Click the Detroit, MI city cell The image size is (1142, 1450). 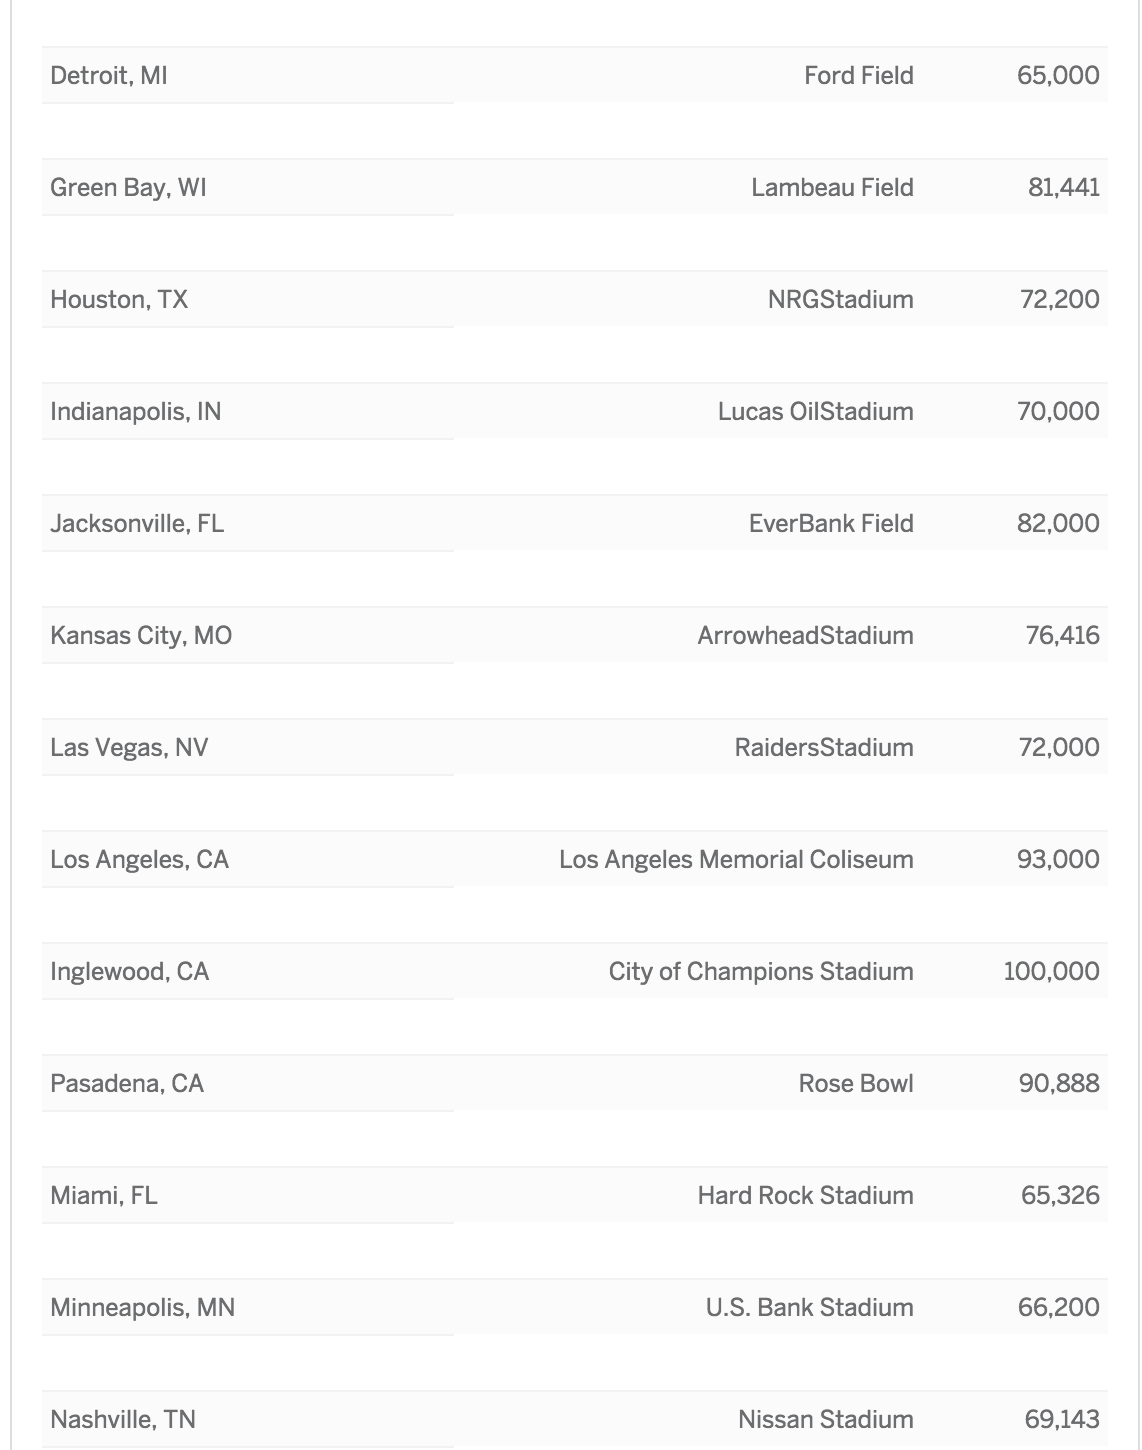click(x=109, y=76)
